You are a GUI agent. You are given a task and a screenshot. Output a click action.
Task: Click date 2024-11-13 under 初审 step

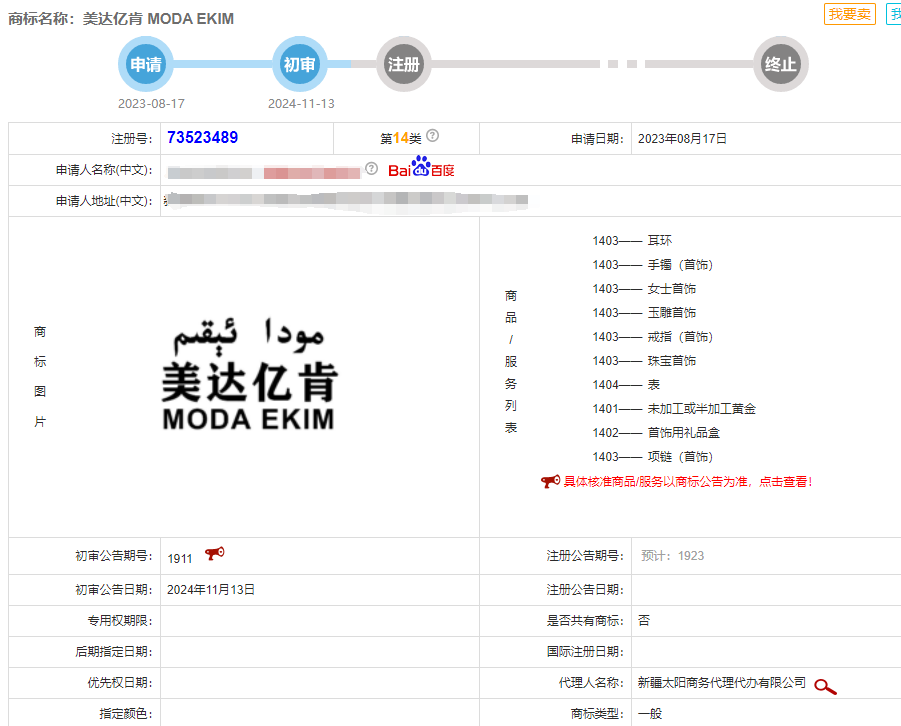click(x=301, y=103)
